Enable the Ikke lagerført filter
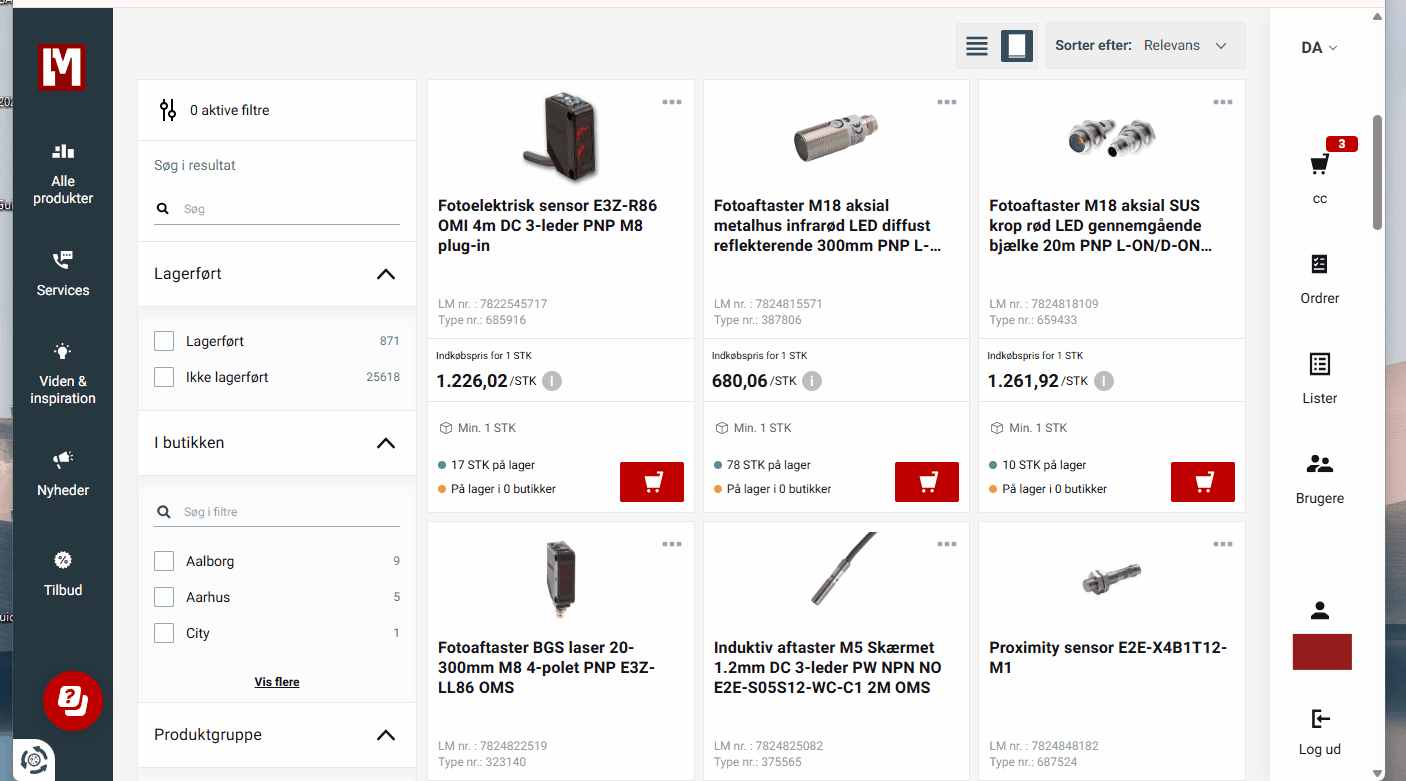Viewport: 1406px width, 781px height. (x=164, y=378)
